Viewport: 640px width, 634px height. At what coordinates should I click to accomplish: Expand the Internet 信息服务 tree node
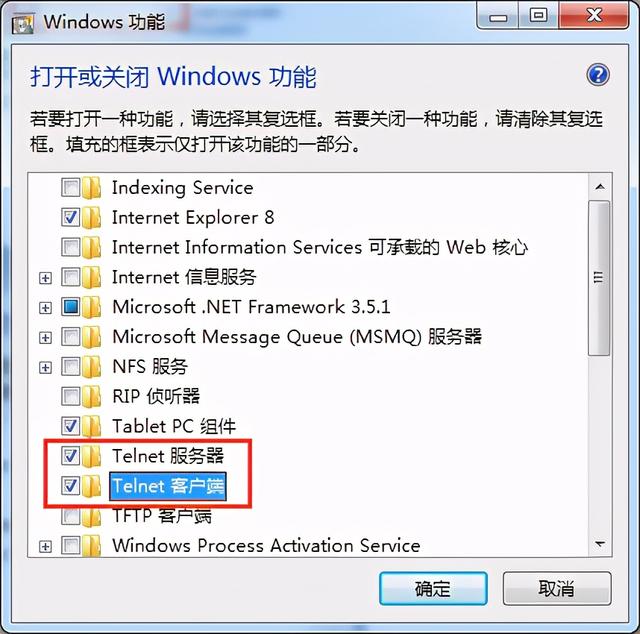click(45, 278)
